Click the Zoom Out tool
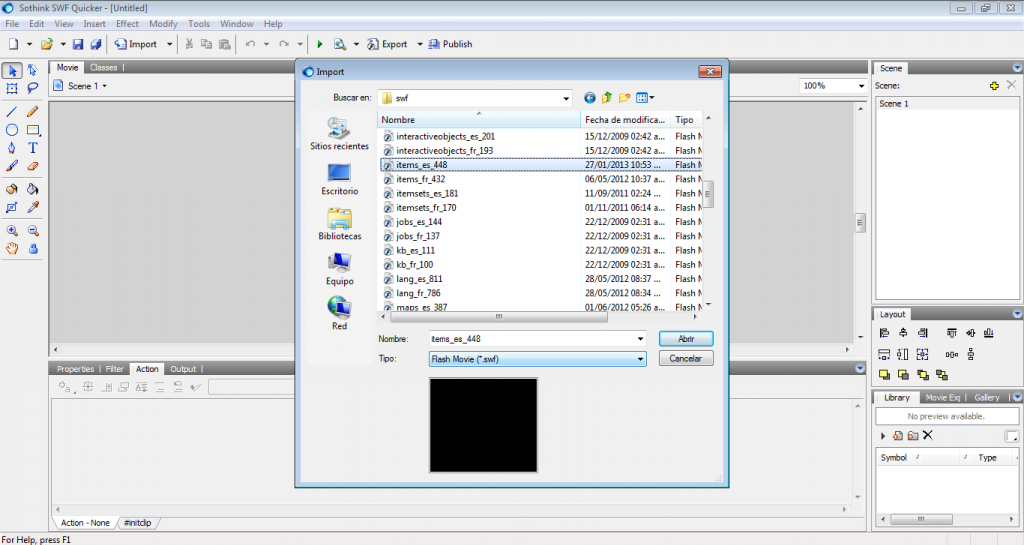The height and width of the screenshot is (545, 1024). [x=33, y=230]
